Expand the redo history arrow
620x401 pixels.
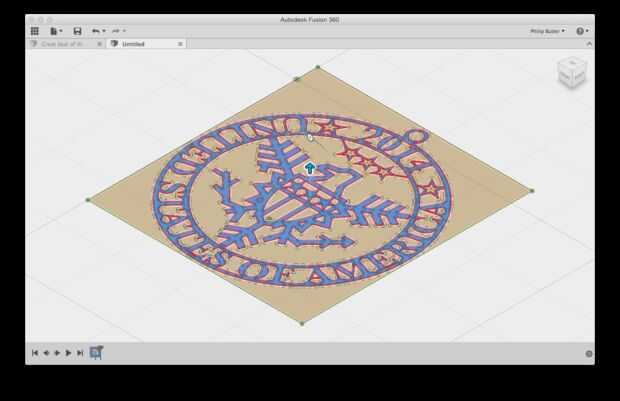[x=124, y=31]
